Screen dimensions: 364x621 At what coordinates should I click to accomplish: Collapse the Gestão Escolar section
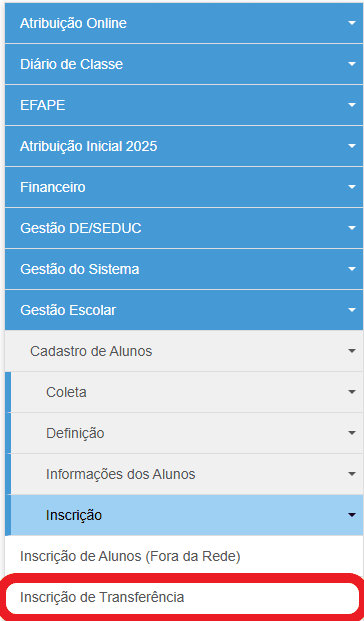point(184,310)
